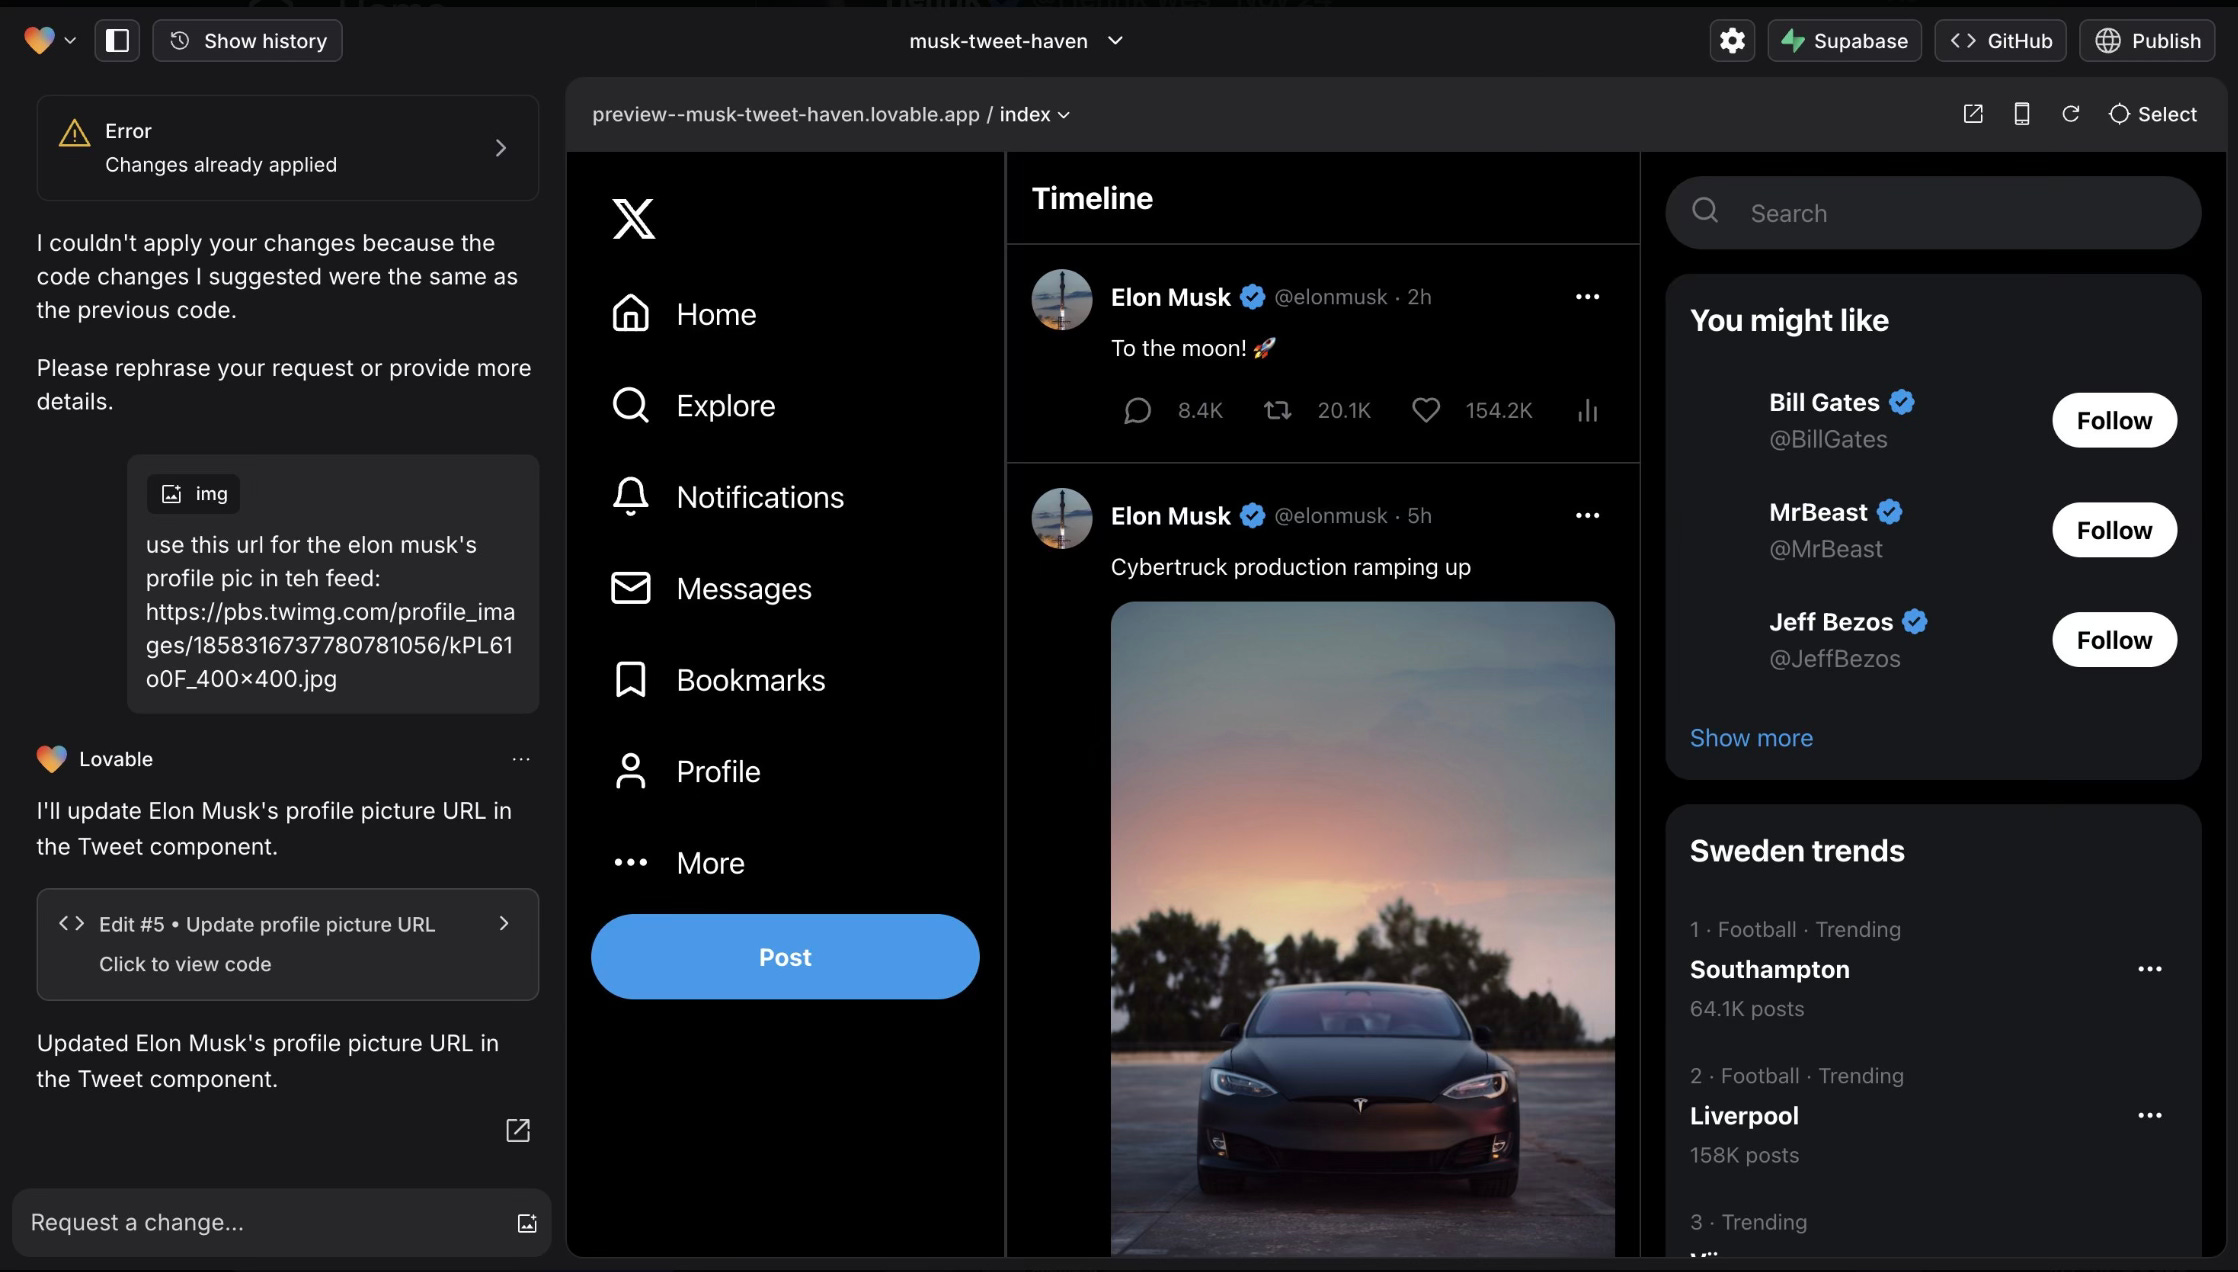The image size is (2238, 1272).
Task: Open options for Liverpool trend
Action: coord(2149,1115)
